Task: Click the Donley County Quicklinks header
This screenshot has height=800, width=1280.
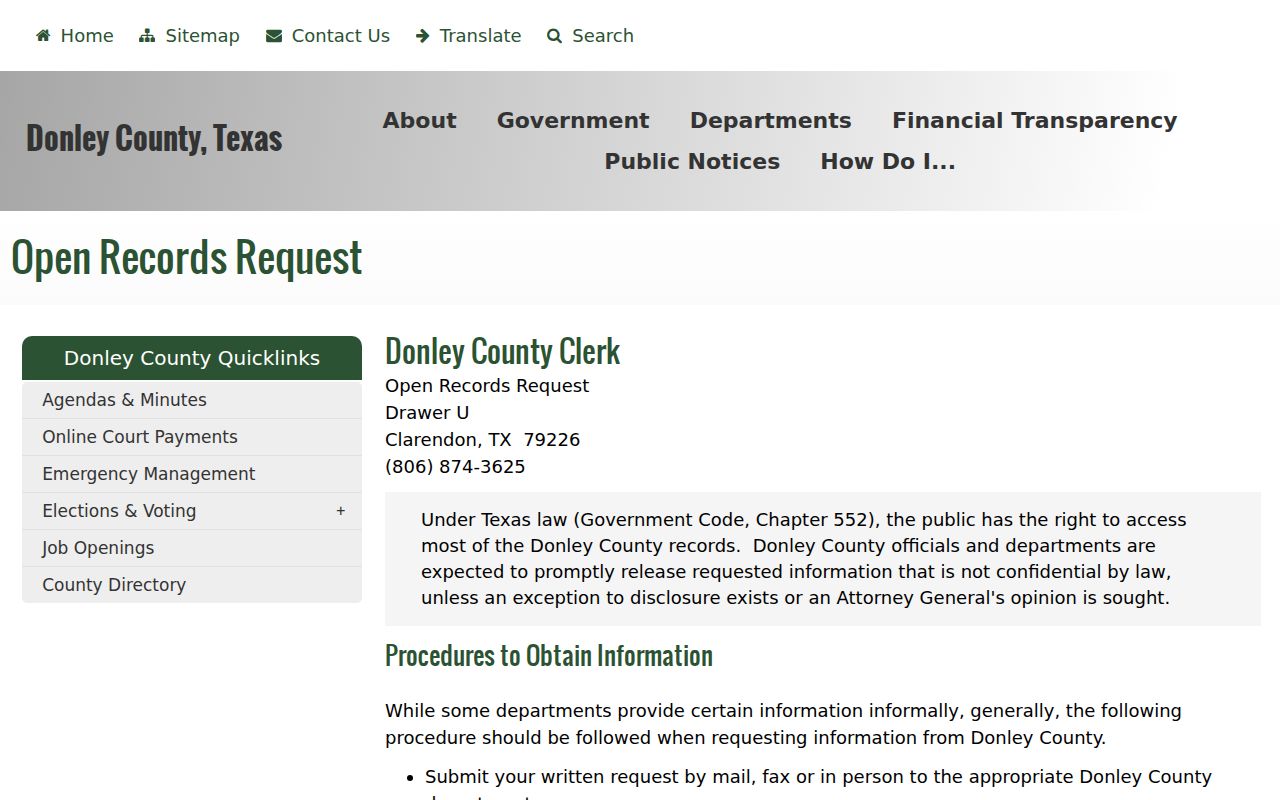Action: [192, 358]
